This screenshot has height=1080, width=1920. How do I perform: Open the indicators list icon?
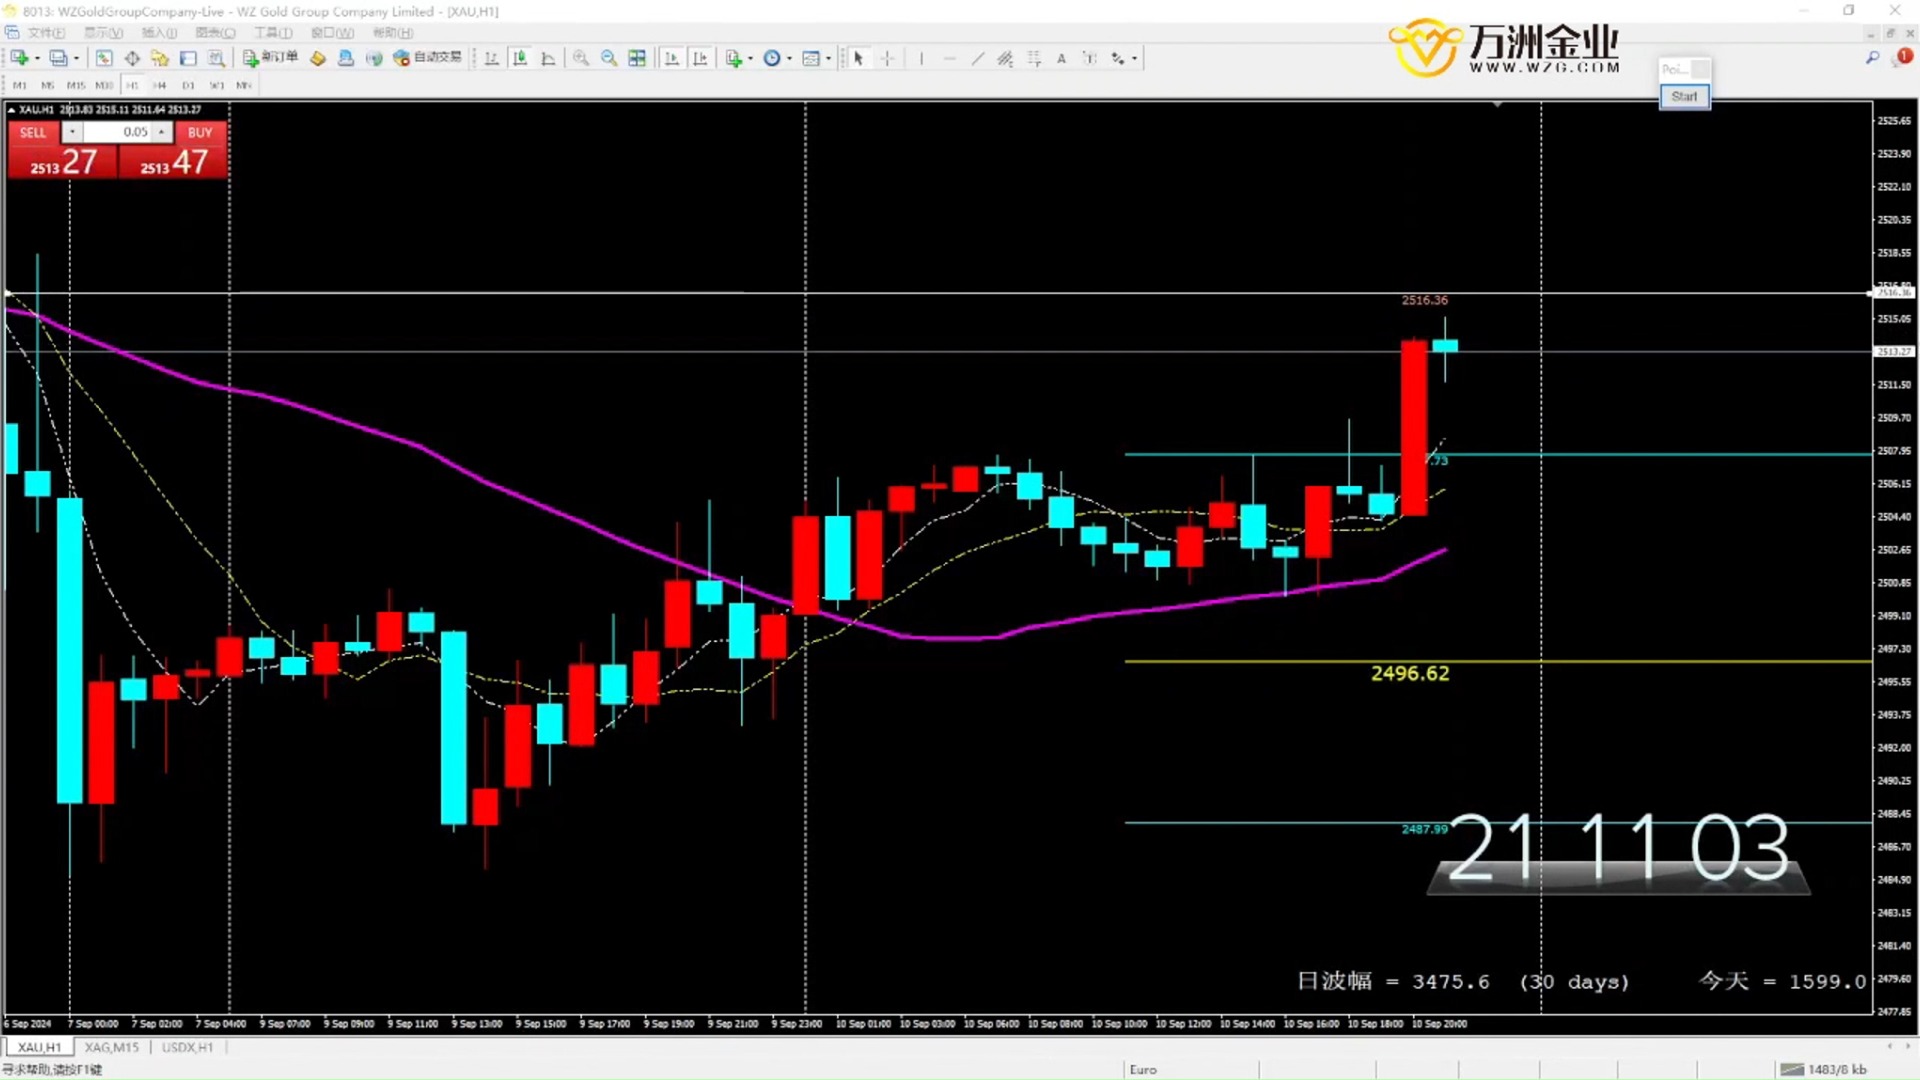click(x=734, y=58)
